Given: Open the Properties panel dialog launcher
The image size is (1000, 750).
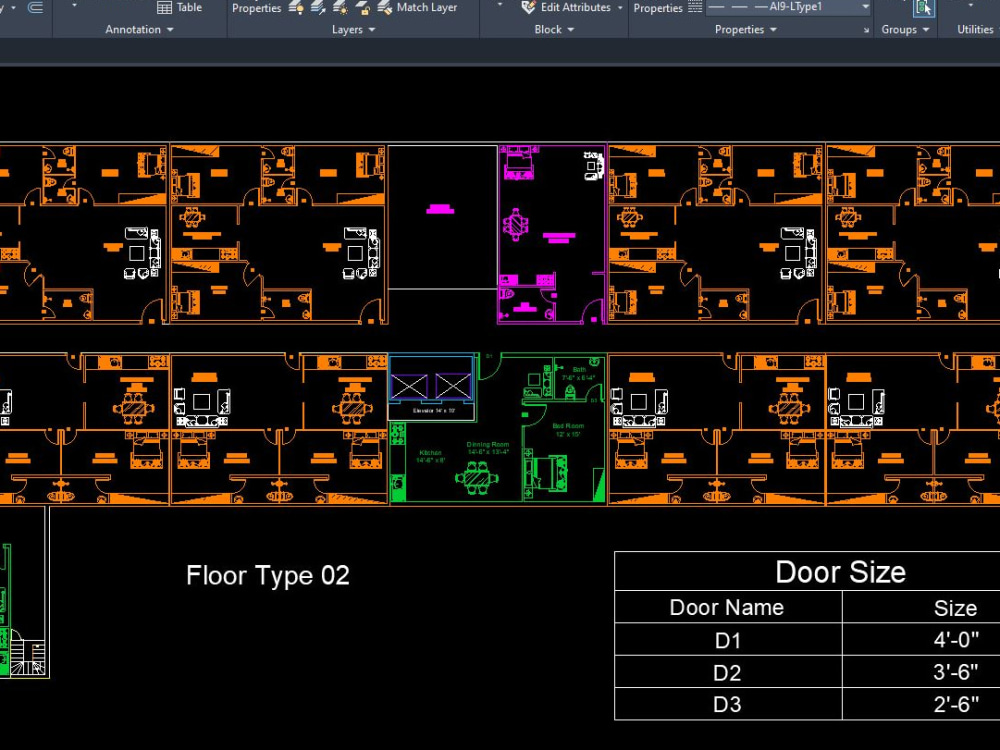Looking at the screenshot, I should click(x=866, y=29).
